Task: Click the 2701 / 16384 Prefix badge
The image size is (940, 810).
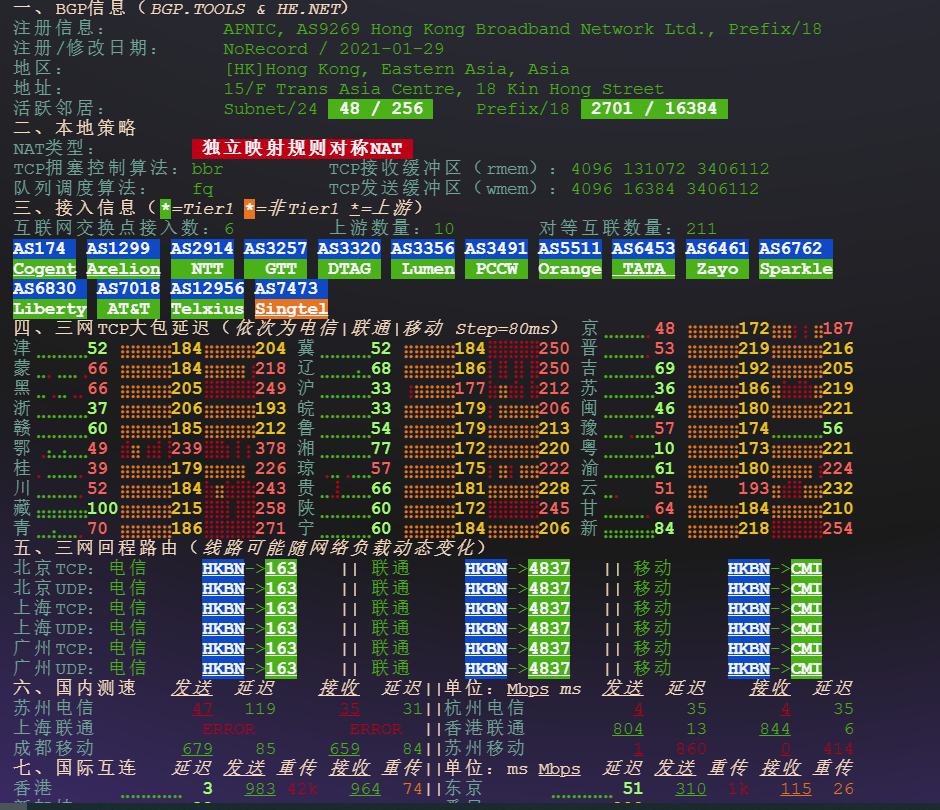Action: point(654,109)
